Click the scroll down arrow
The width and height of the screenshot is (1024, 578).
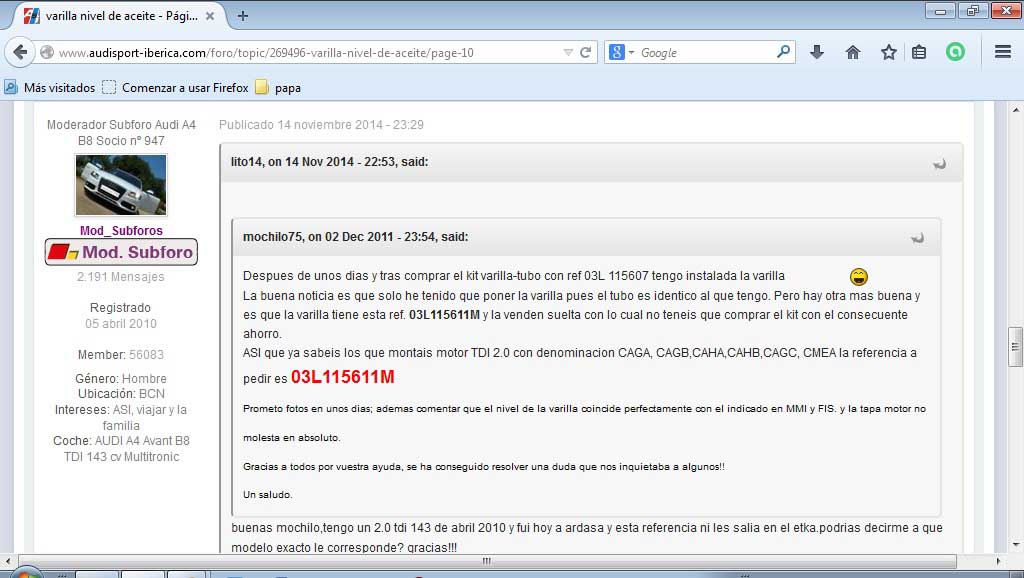(x=1015, y=544)
